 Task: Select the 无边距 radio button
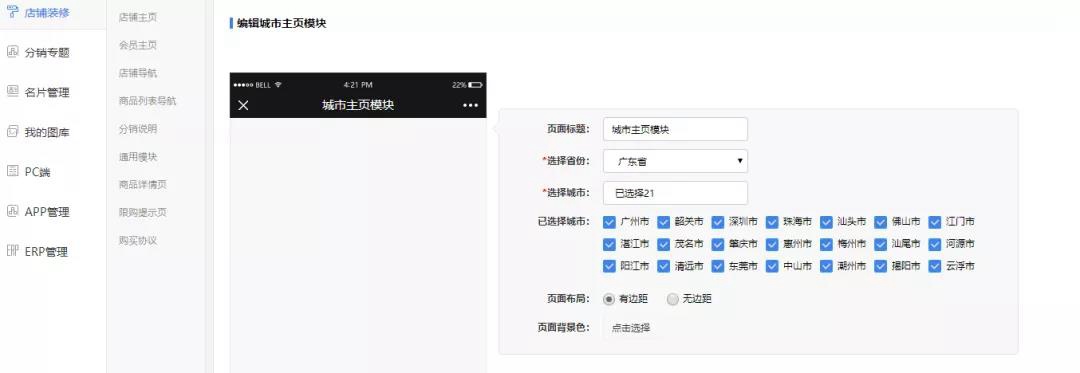tap(673, 299)
